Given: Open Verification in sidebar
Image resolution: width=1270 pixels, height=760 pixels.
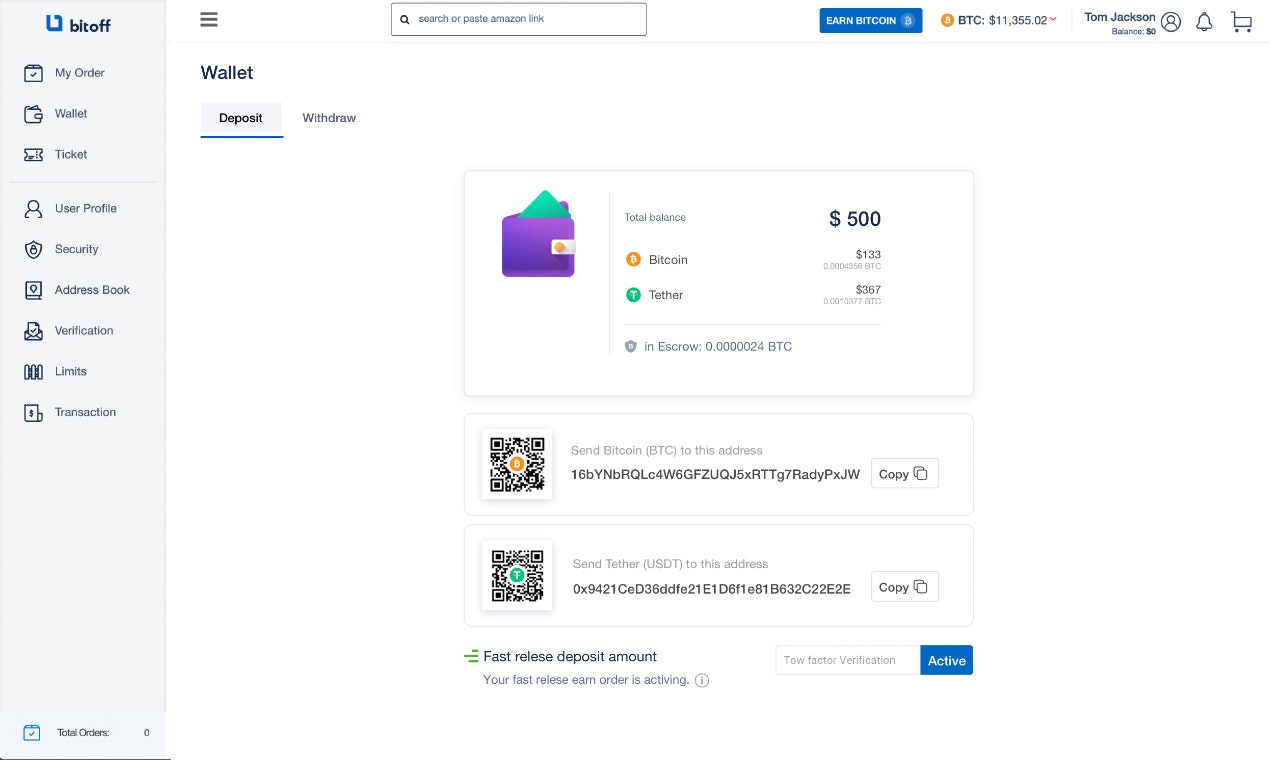Looking at the screenshot, I should click(x=83, y=331).
